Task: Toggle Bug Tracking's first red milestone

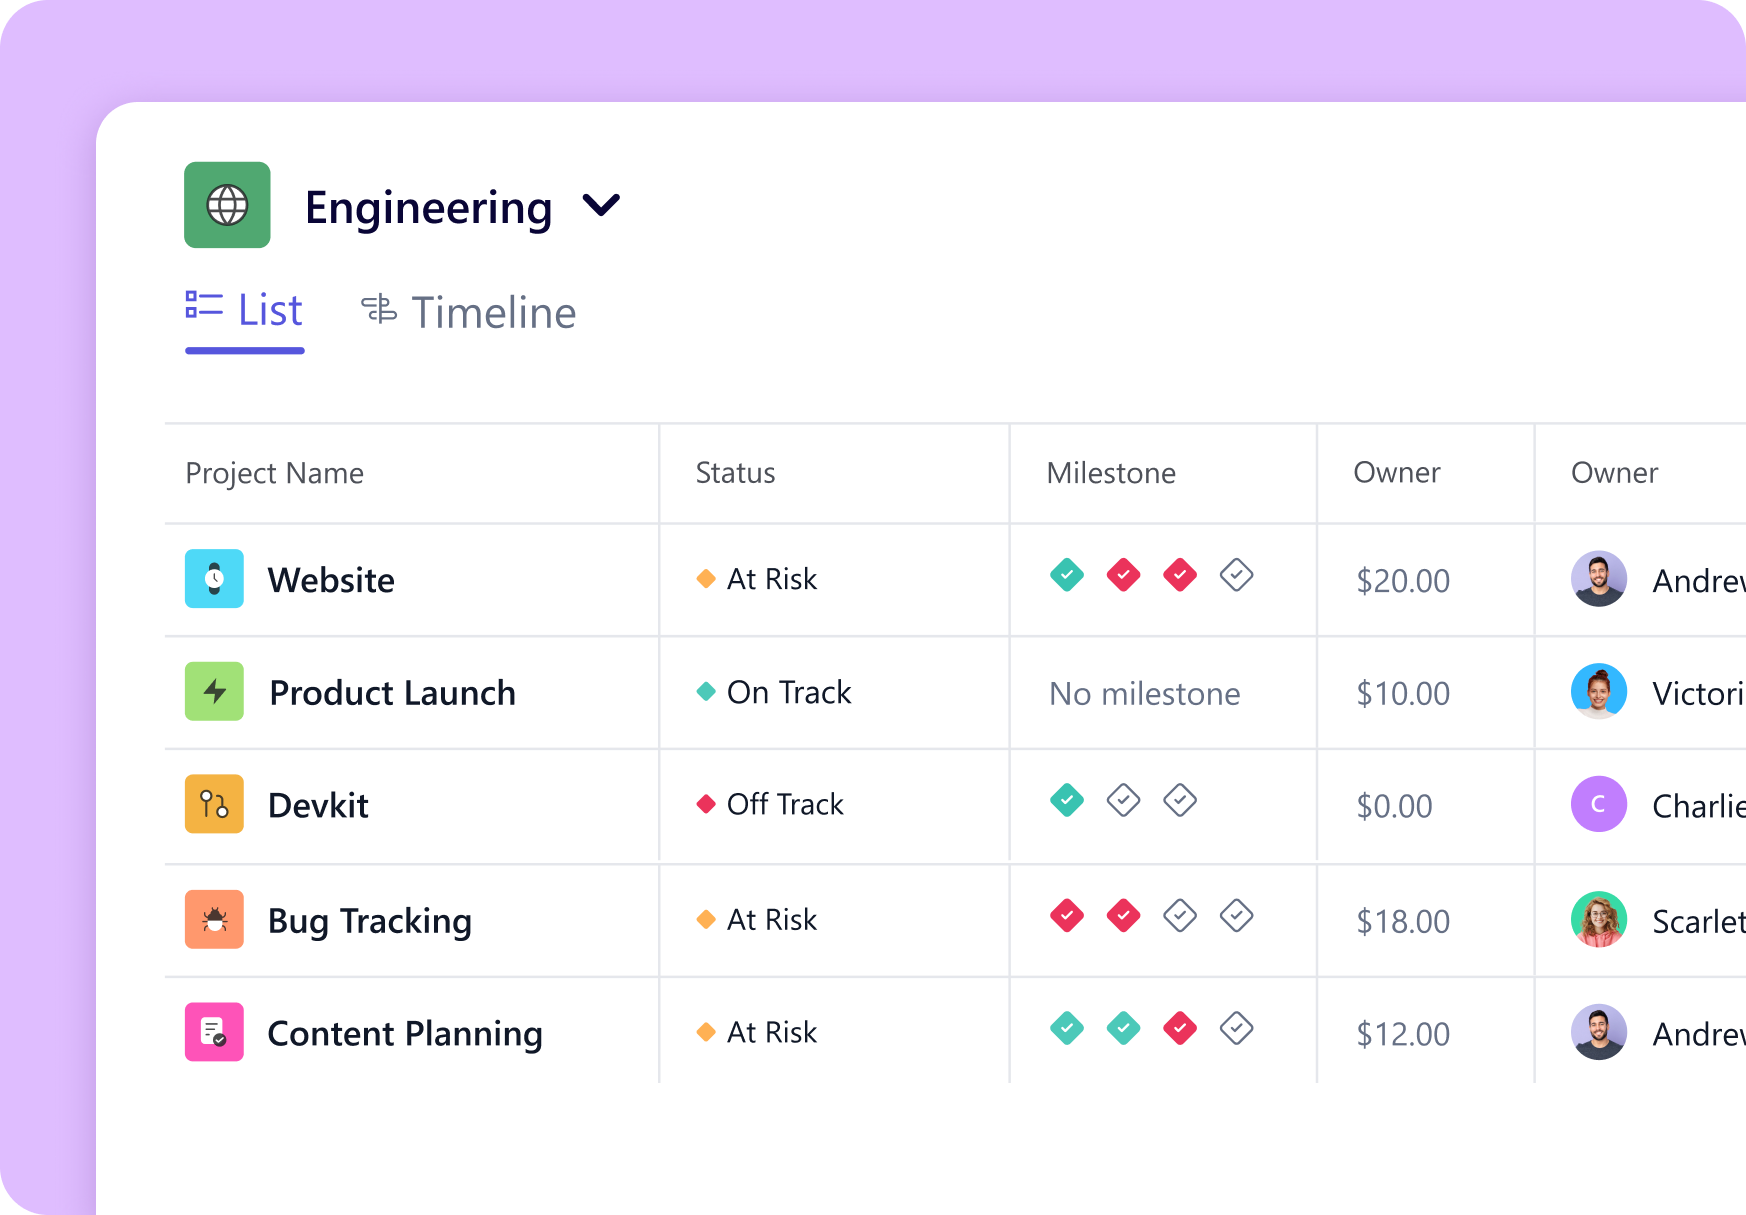Action: coord(1067,915)
